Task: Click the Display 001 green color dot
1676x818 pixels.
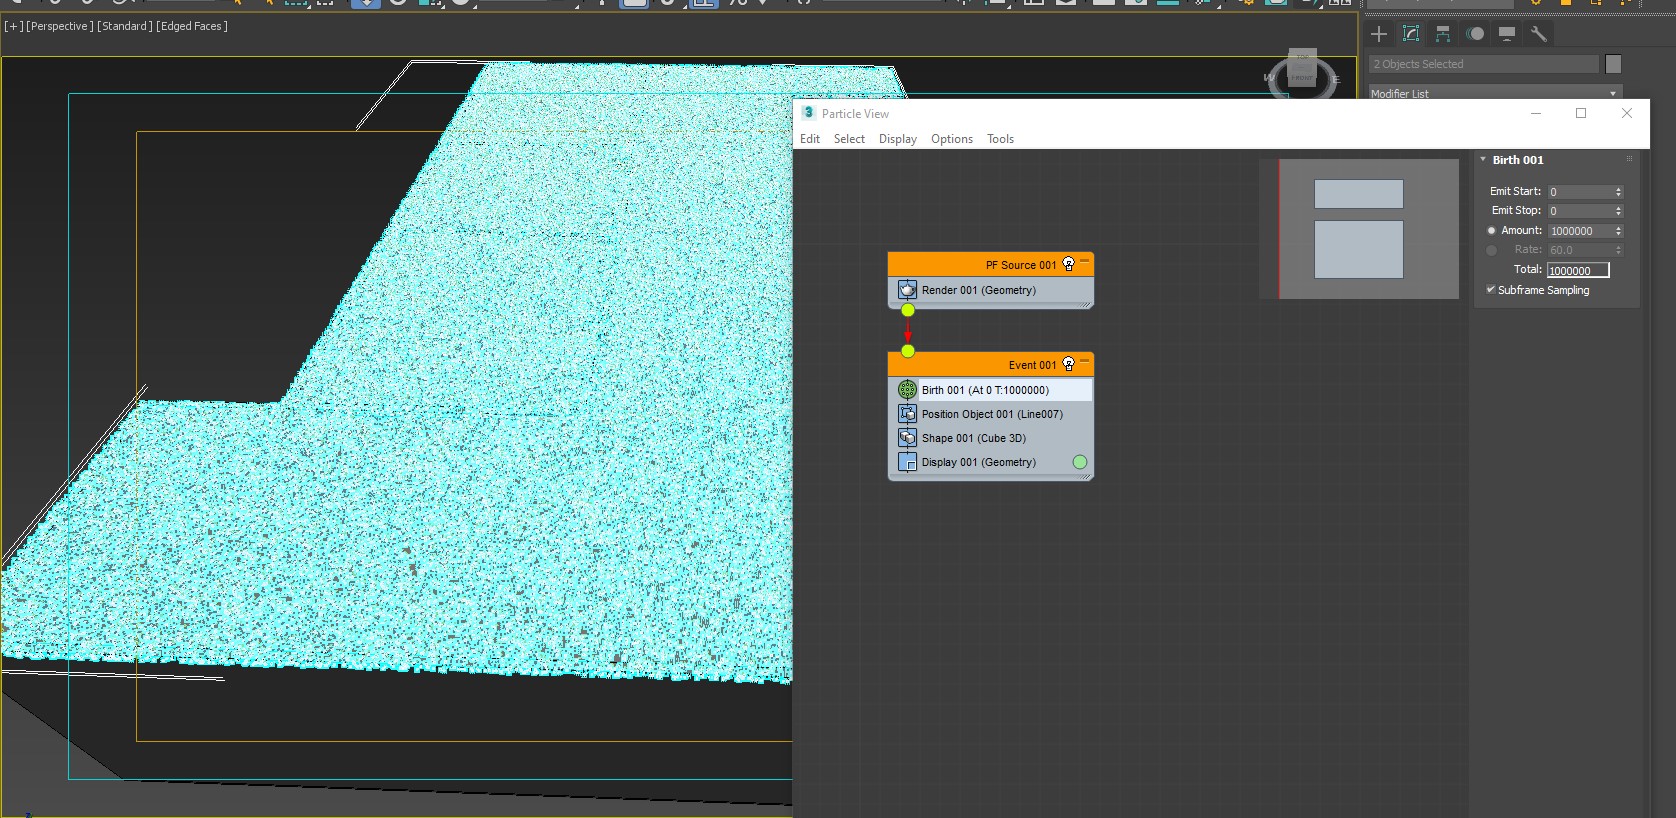Action: click(x=1080, y=462)
